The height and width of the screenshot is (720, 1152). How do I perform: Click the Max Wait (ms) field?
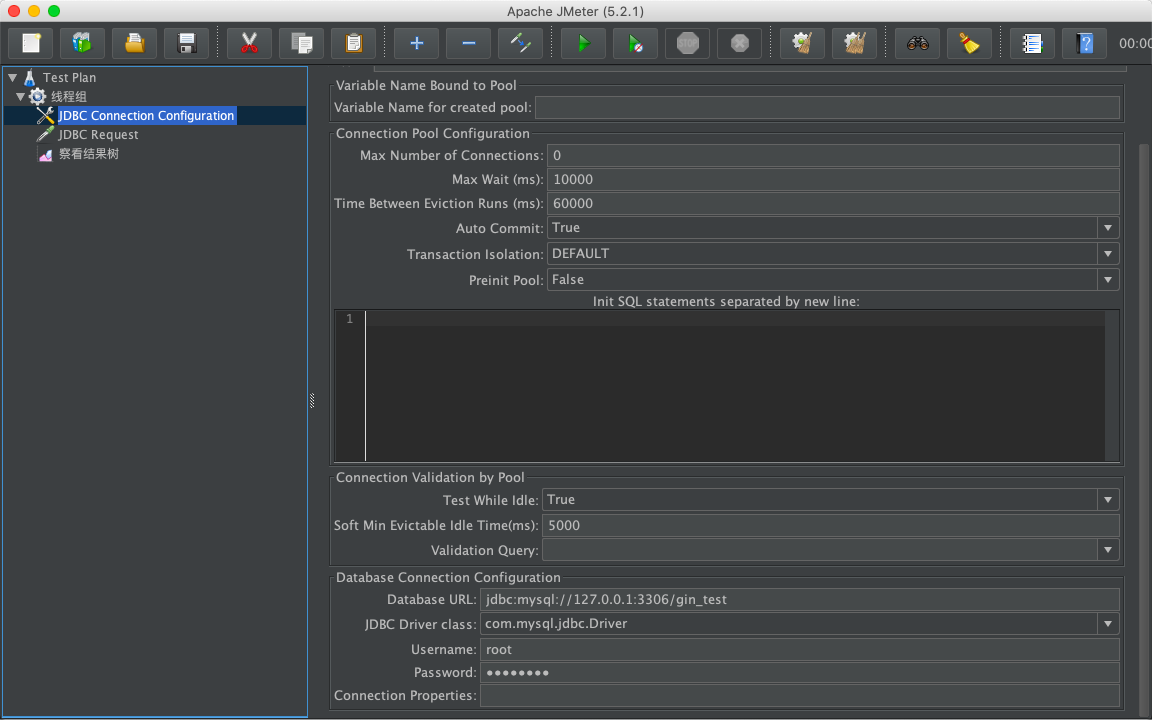[833, 179]
